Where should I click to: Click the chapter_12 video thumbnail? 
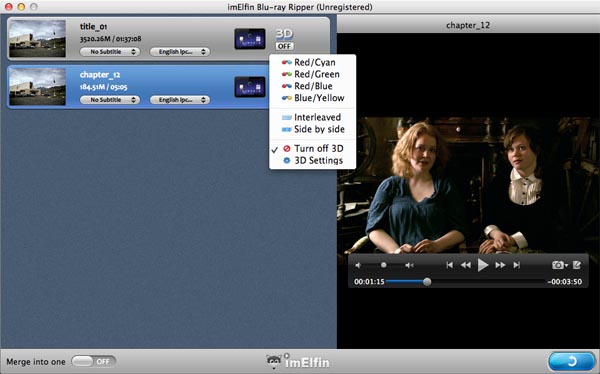37,87
